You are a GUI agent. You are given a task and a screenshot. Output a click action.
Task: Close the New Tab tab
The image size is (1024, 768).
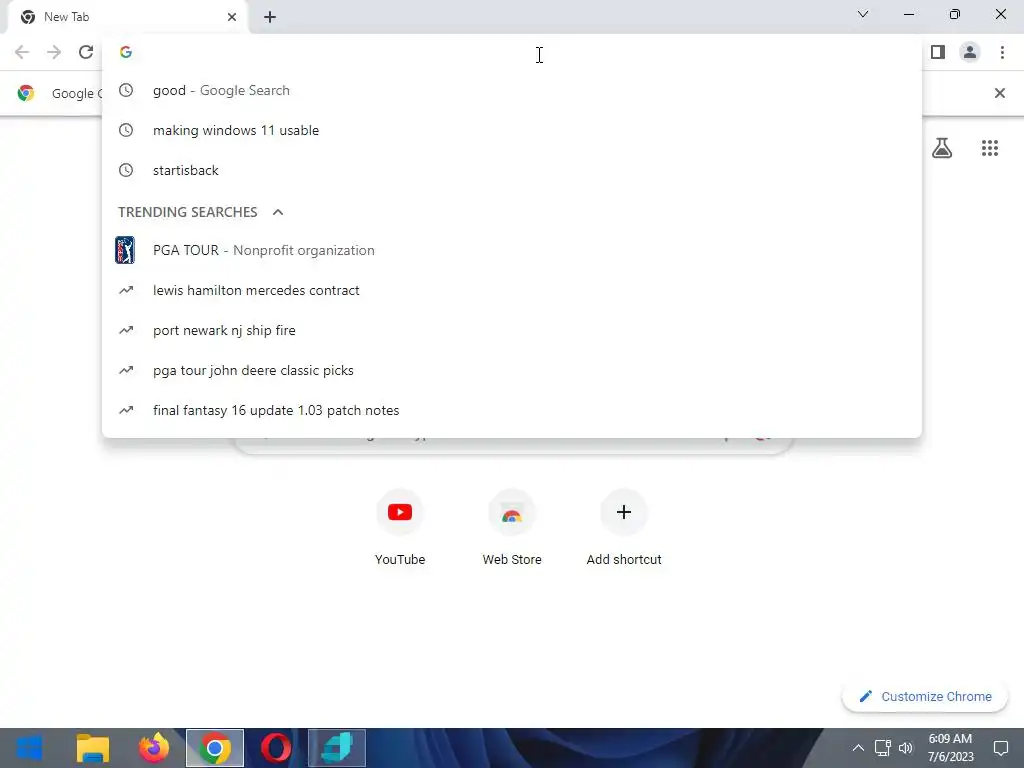point(232,17)
